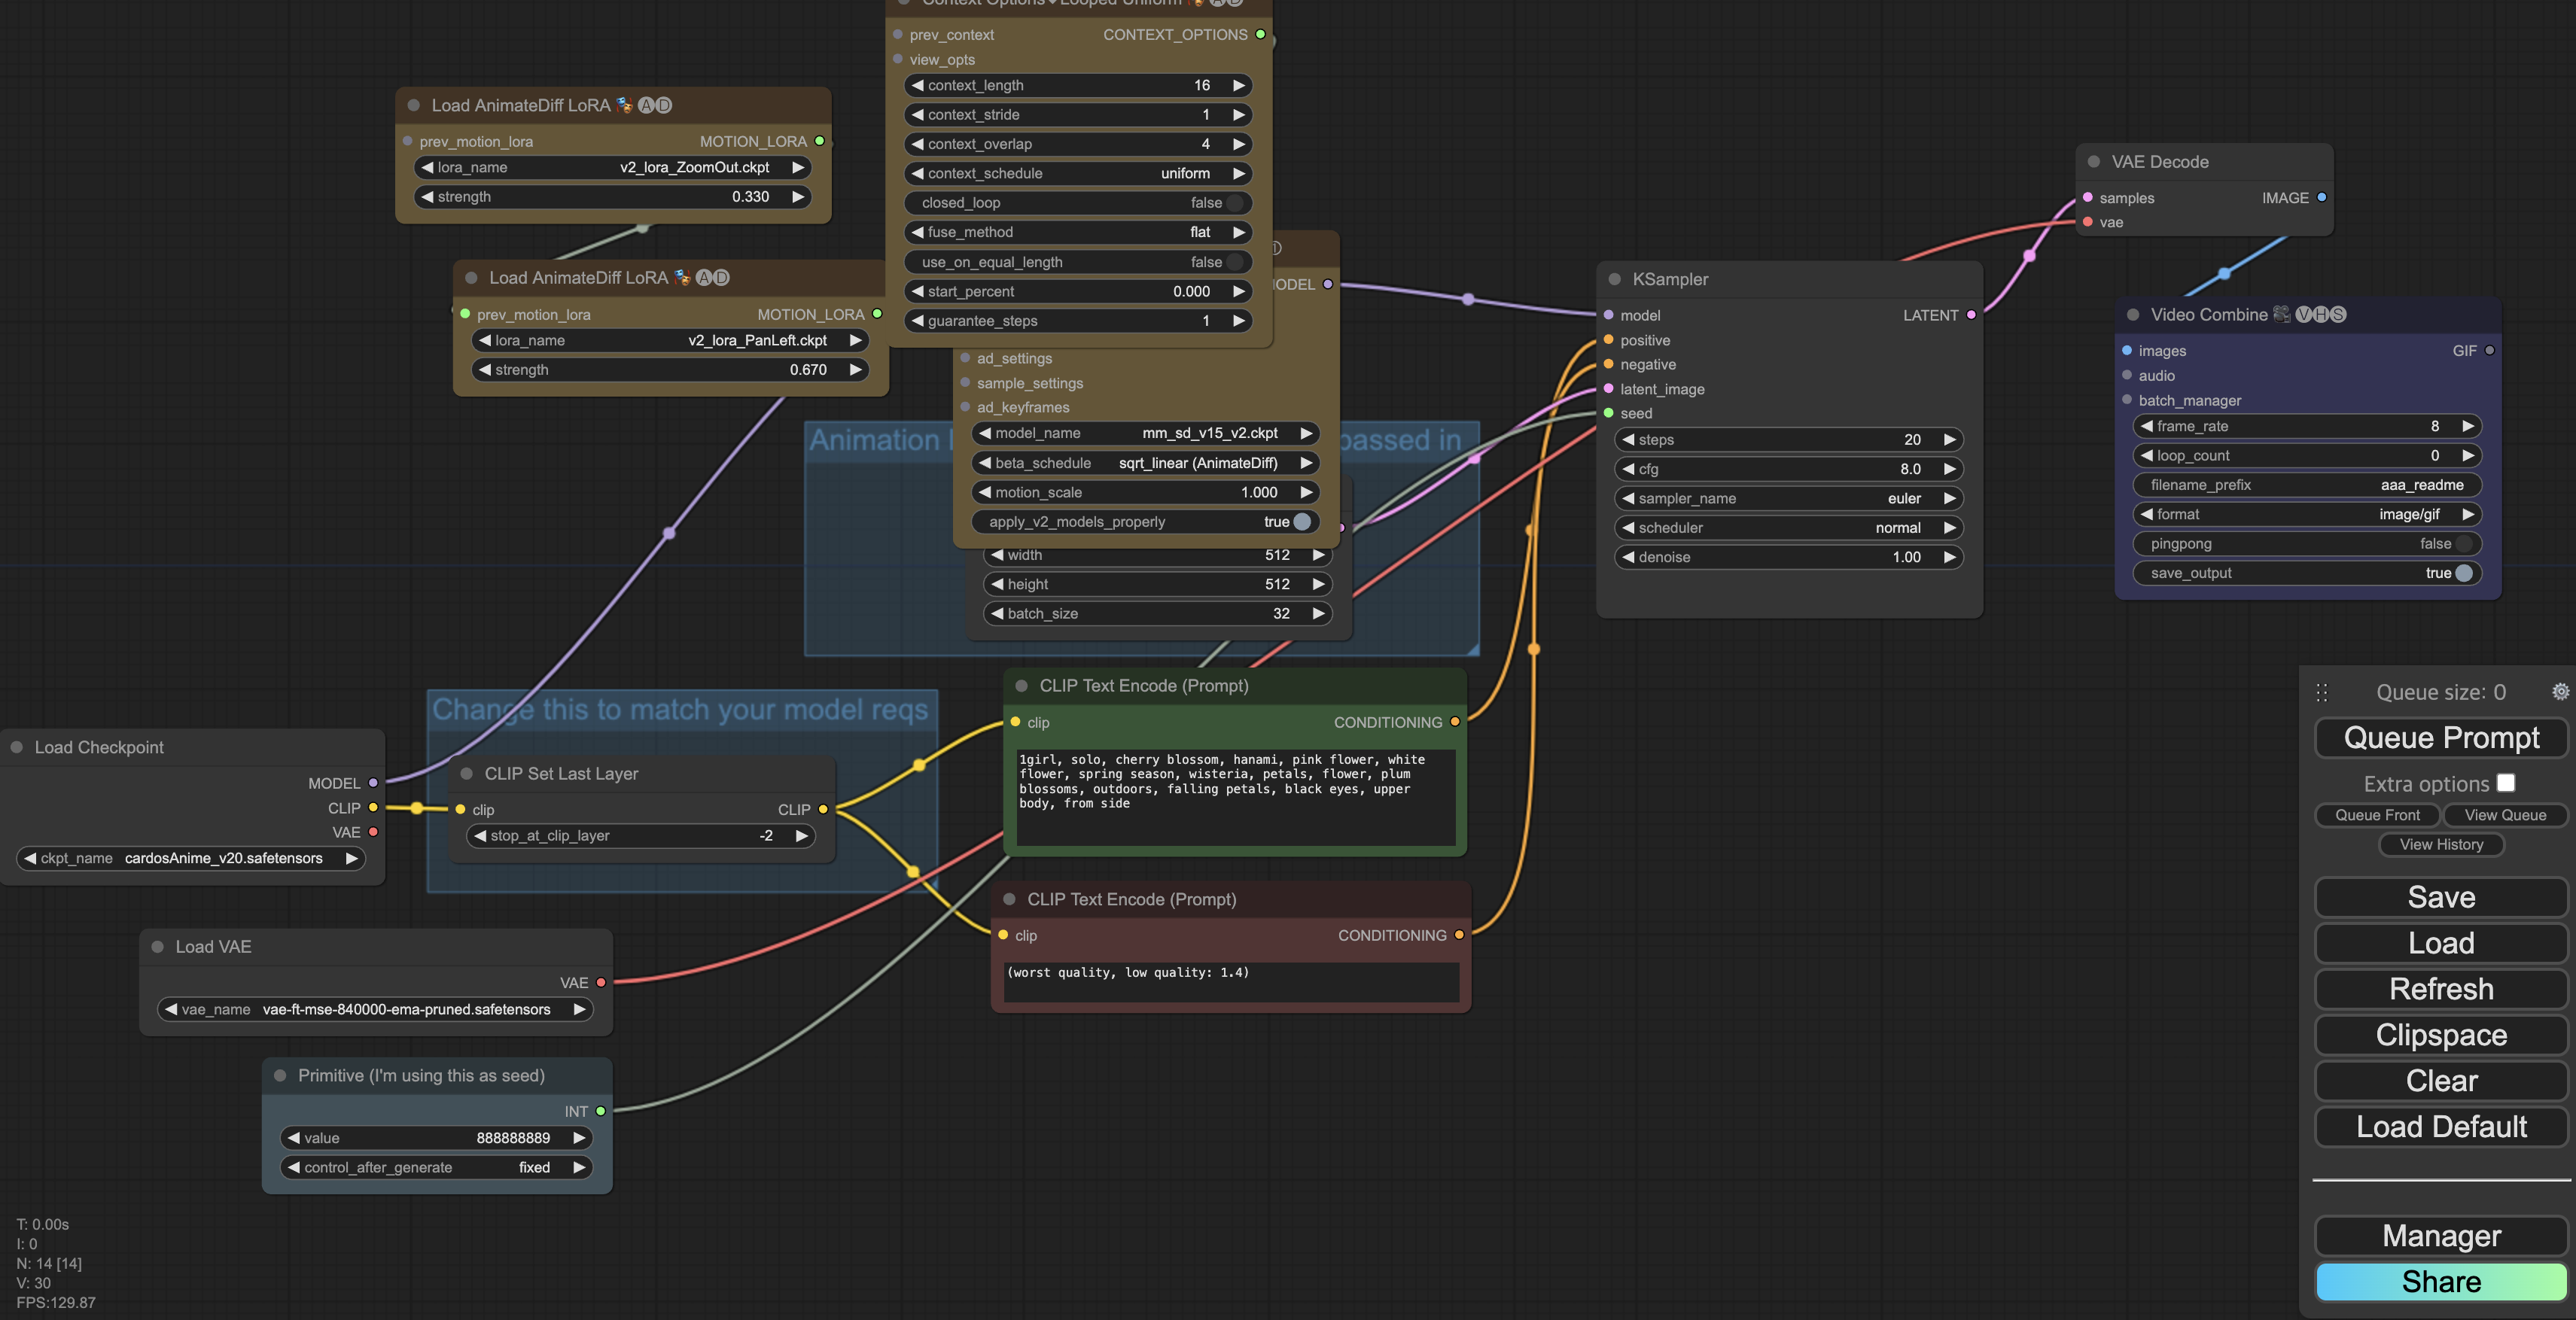Collapse the CLIP Set Last Layer node

tap(467, 774)
